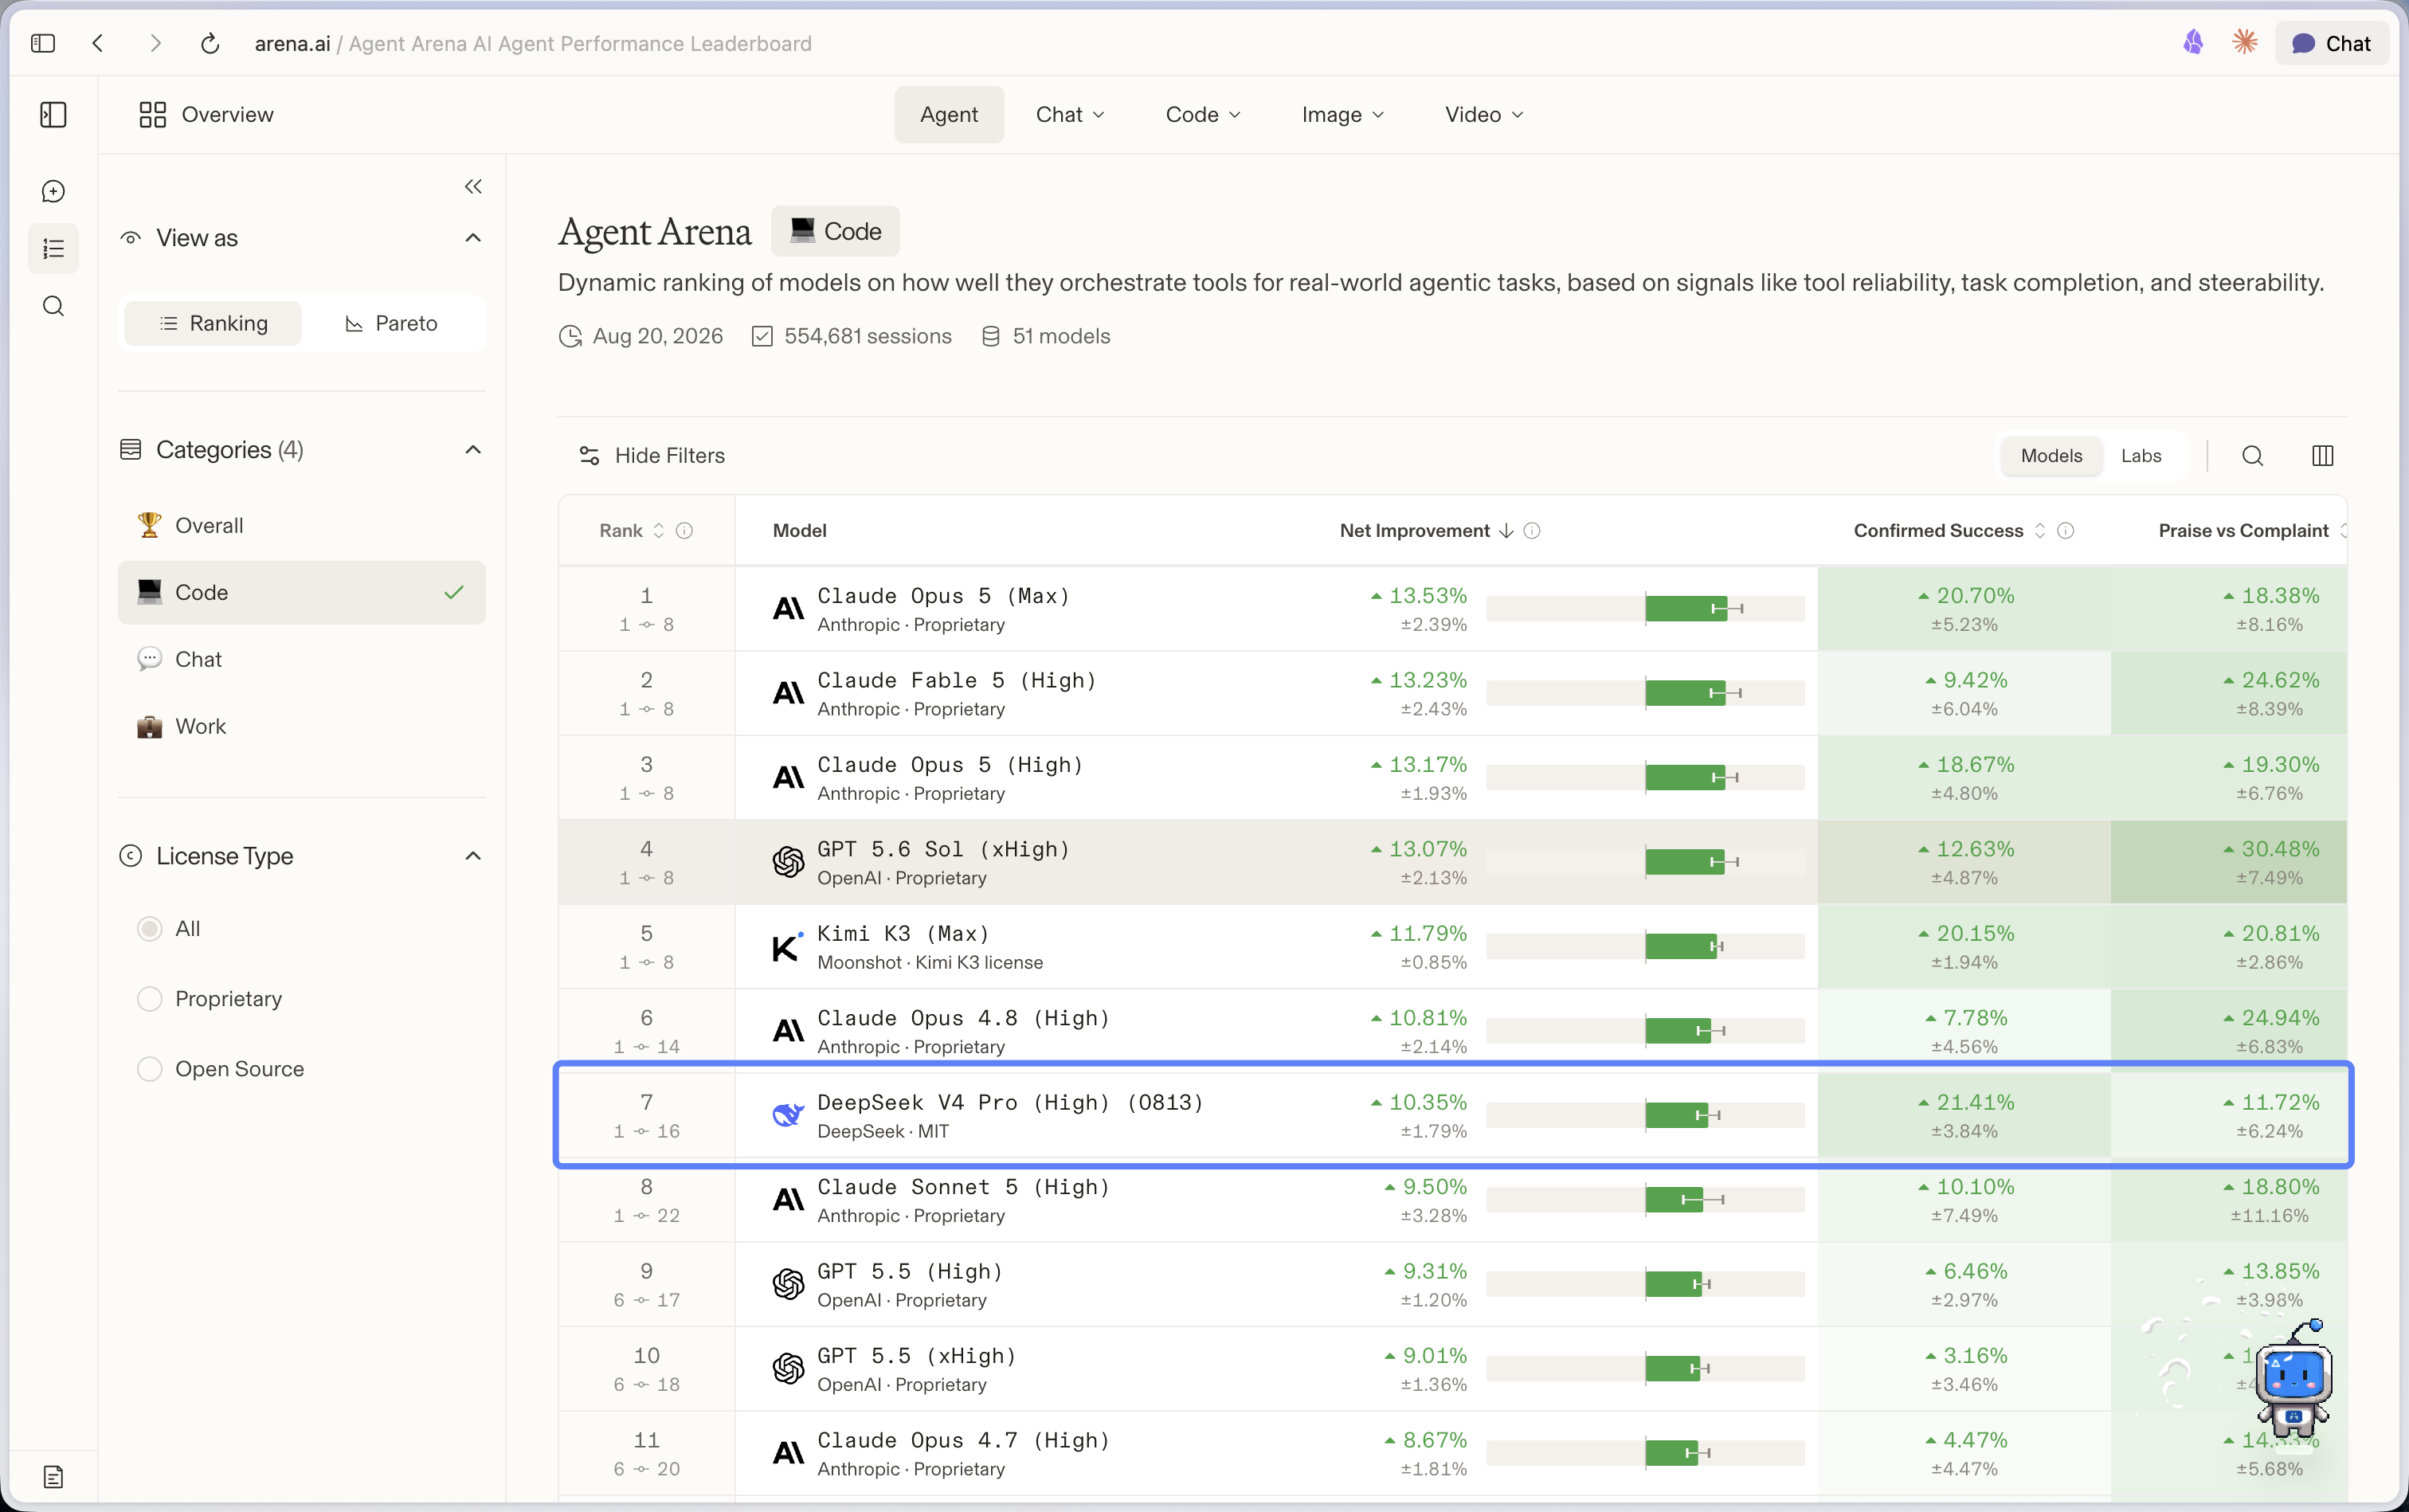
Task: Show info for Net Improvement column
Action: click(x=1532, y=531)
